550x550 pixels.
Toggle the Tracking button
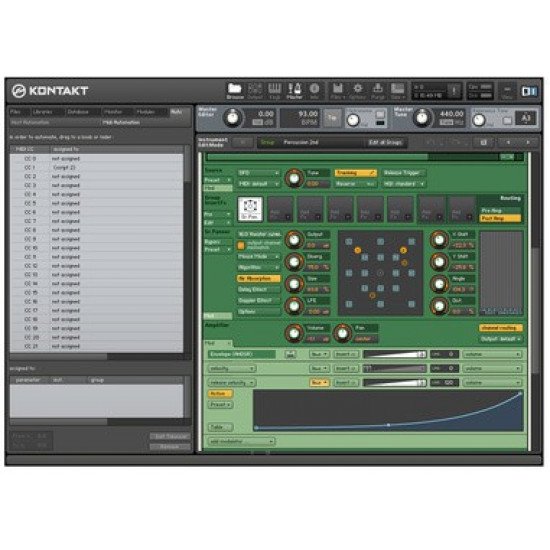click(x=356, y=173)
